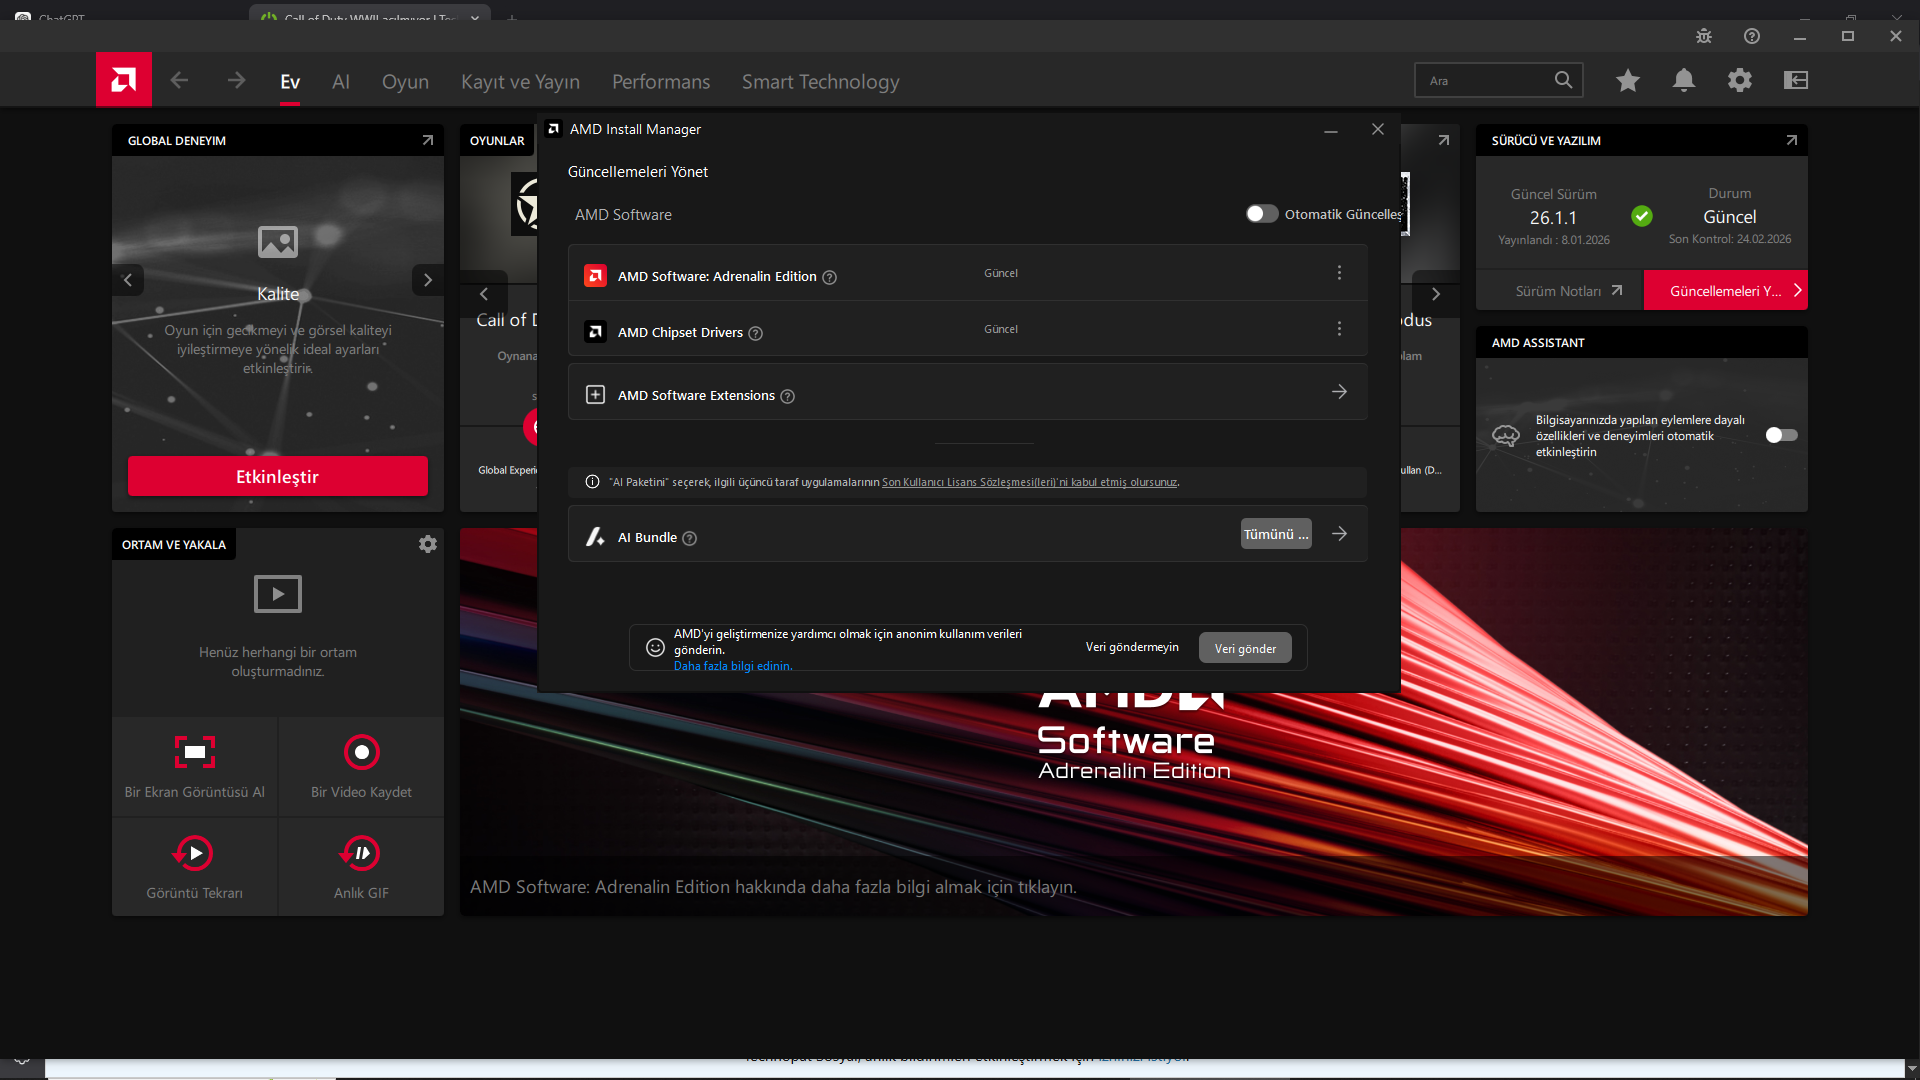
Task: Click the AMD logo home icon
Action: [123, 80]
